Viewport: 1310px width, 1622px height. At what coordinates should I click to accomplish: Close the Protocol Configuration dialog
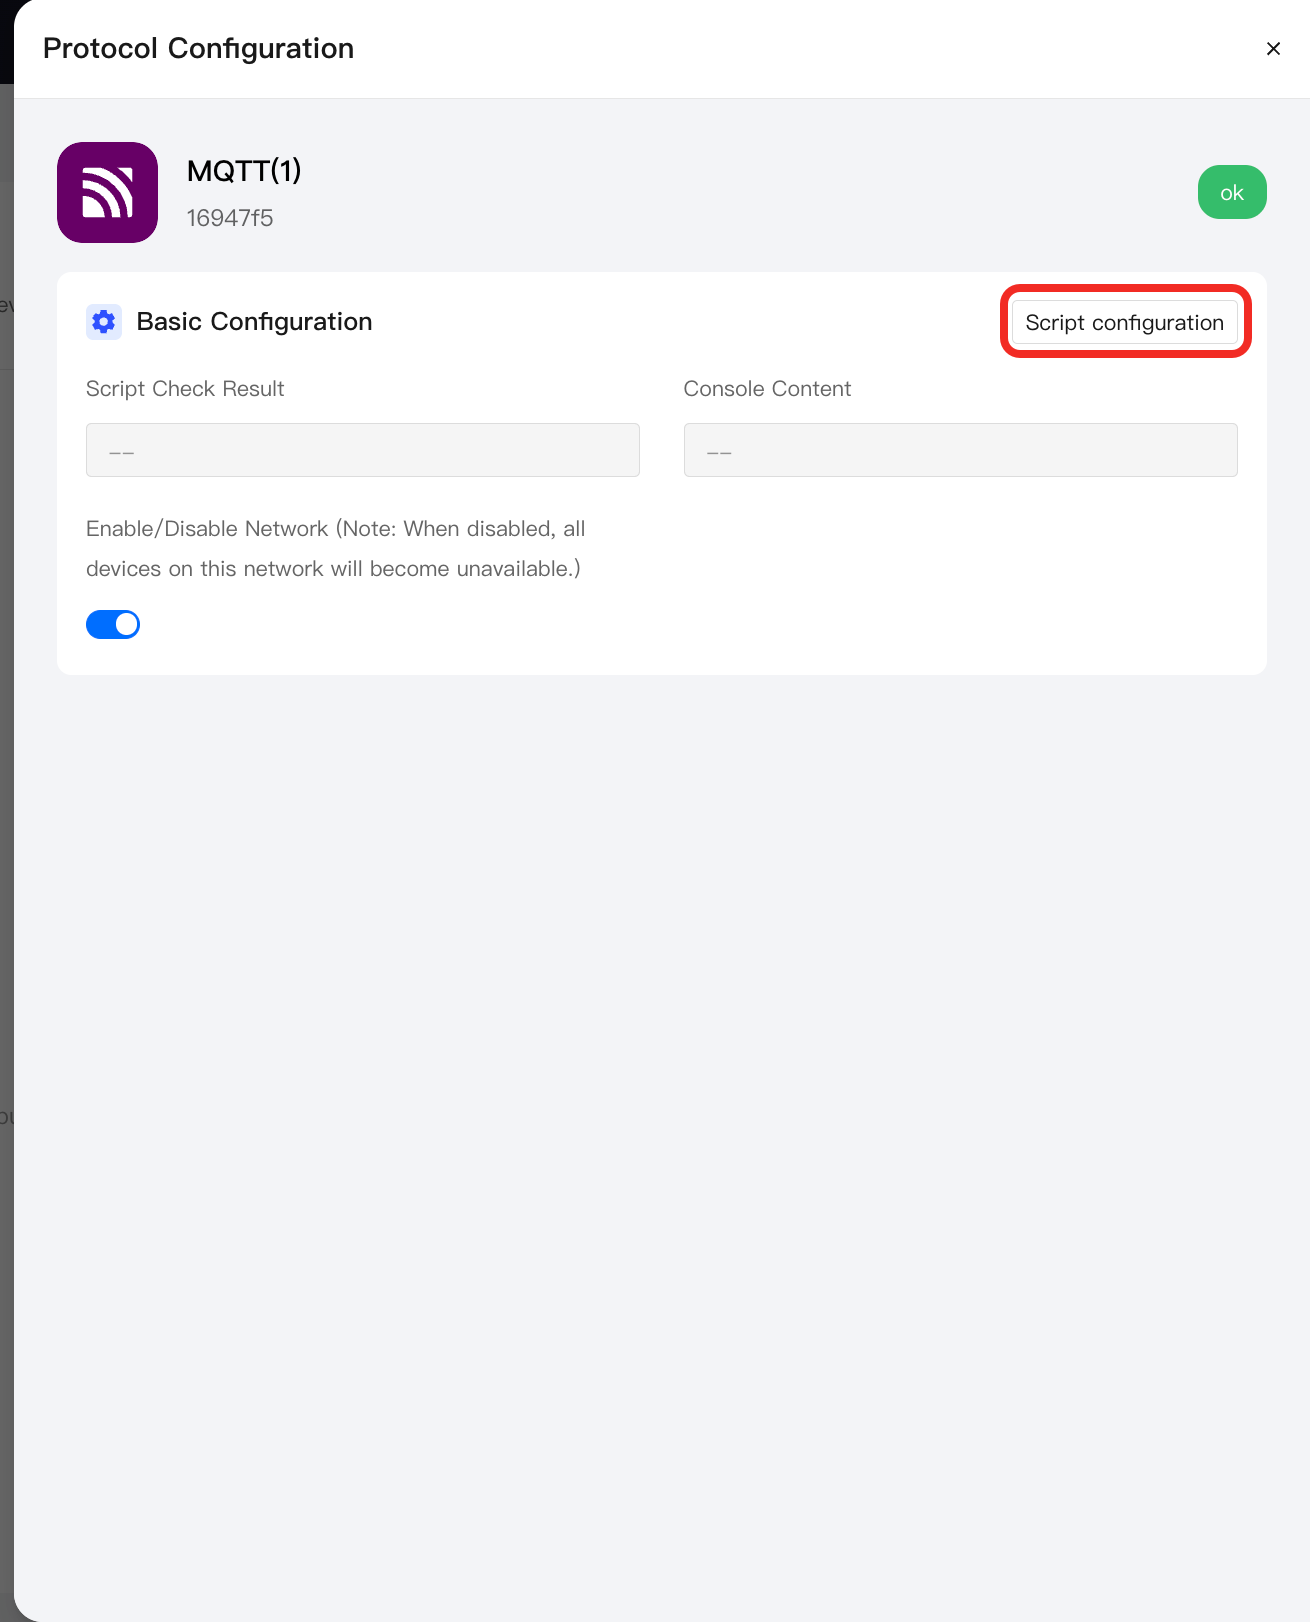(x=1273, y=49)
